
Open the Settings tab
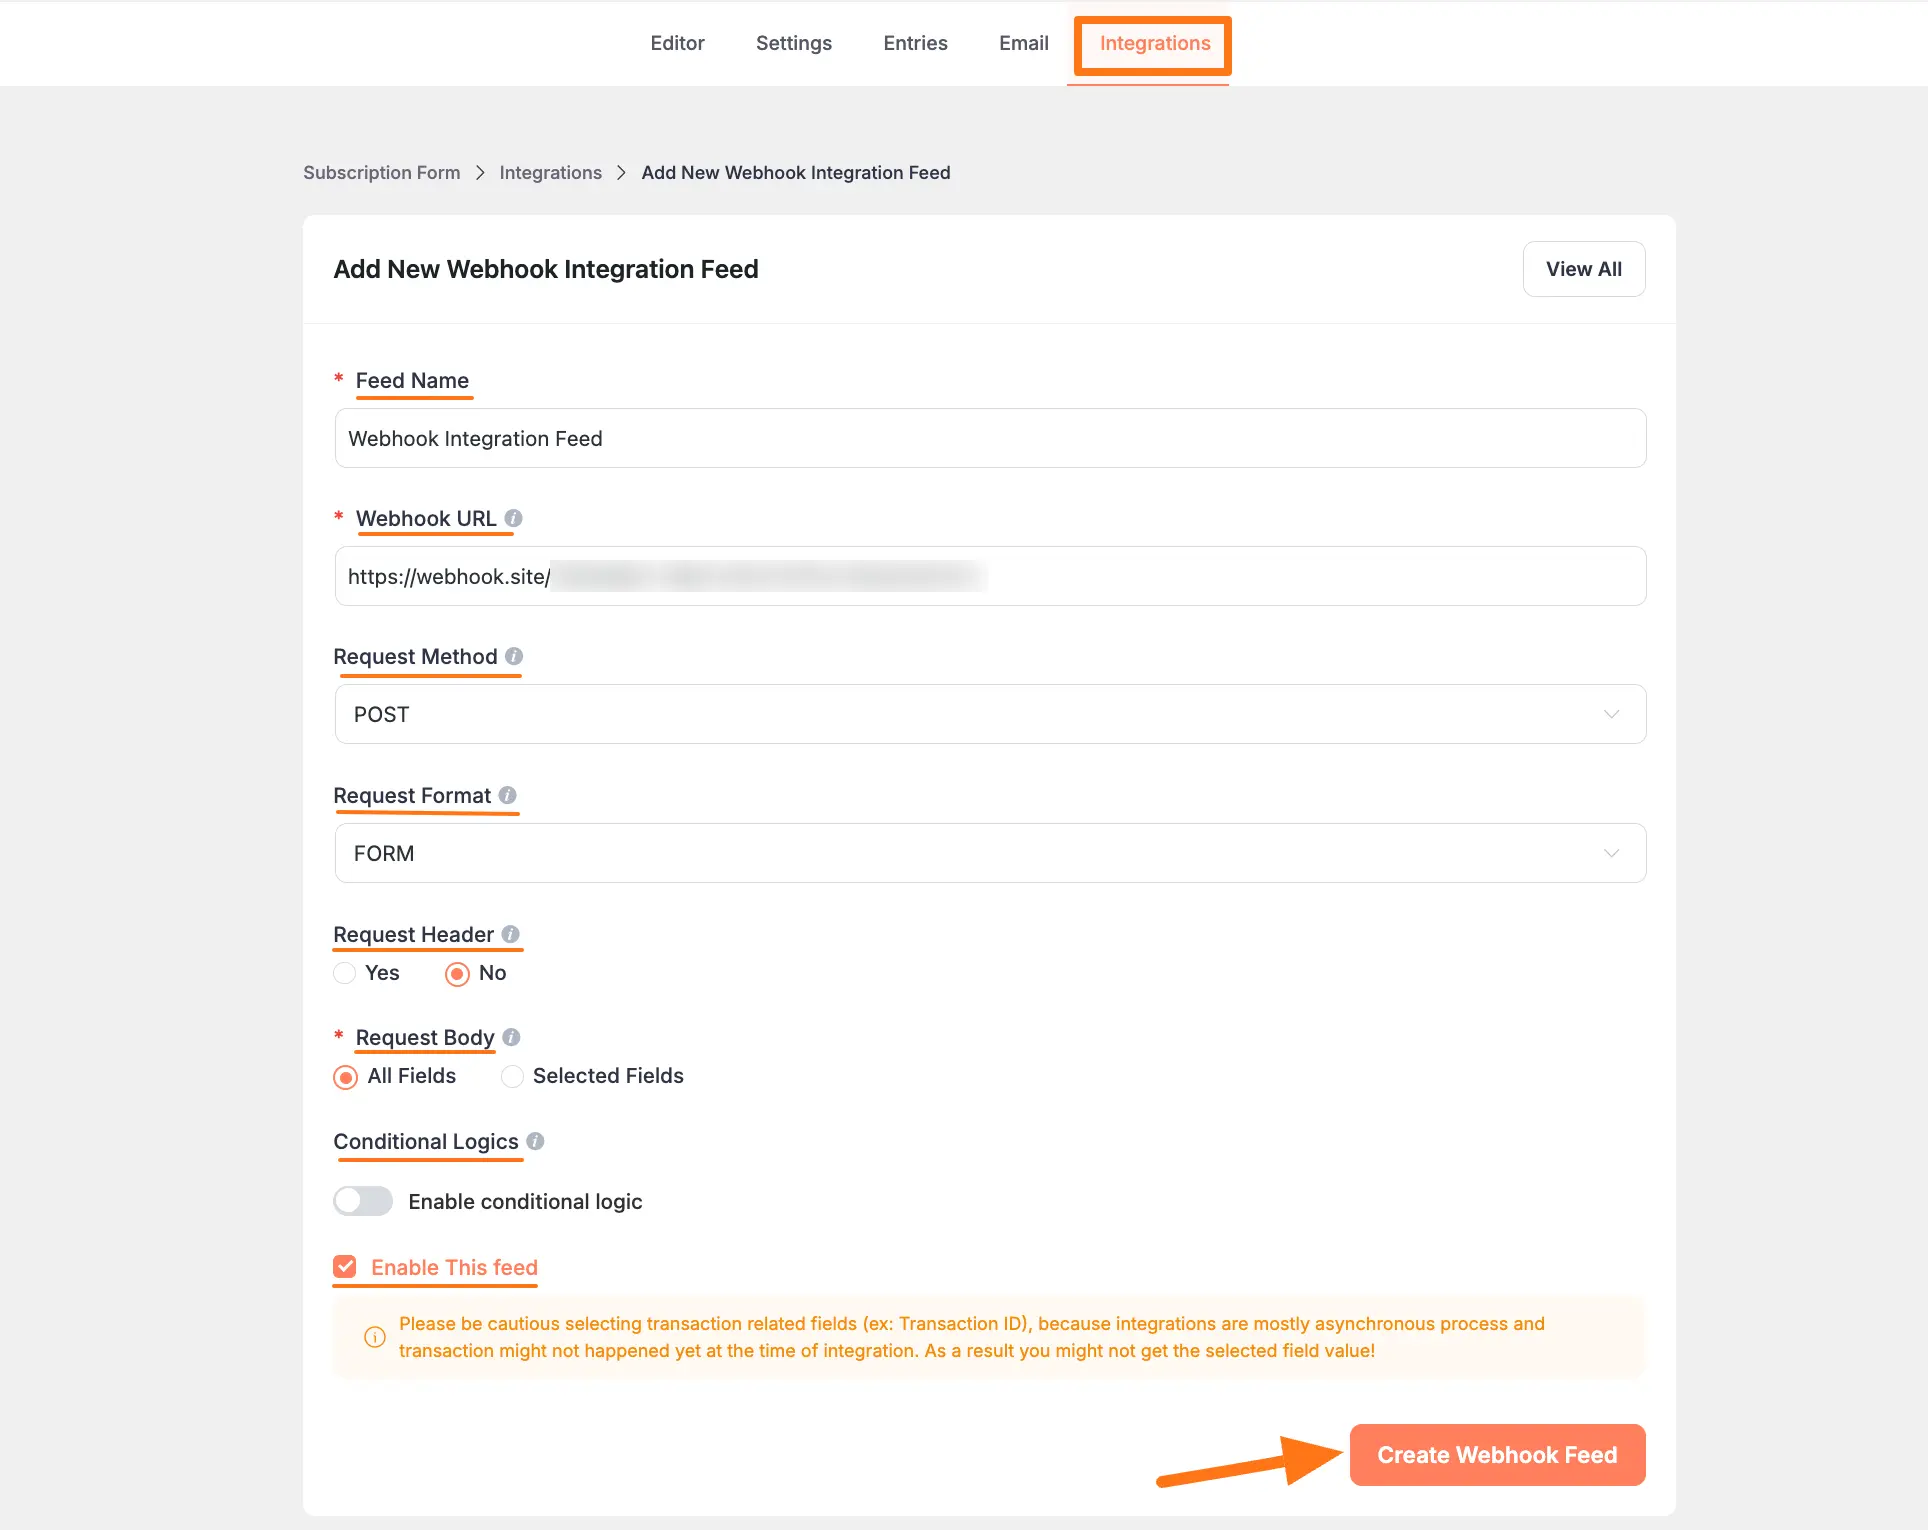coord(793,43)
